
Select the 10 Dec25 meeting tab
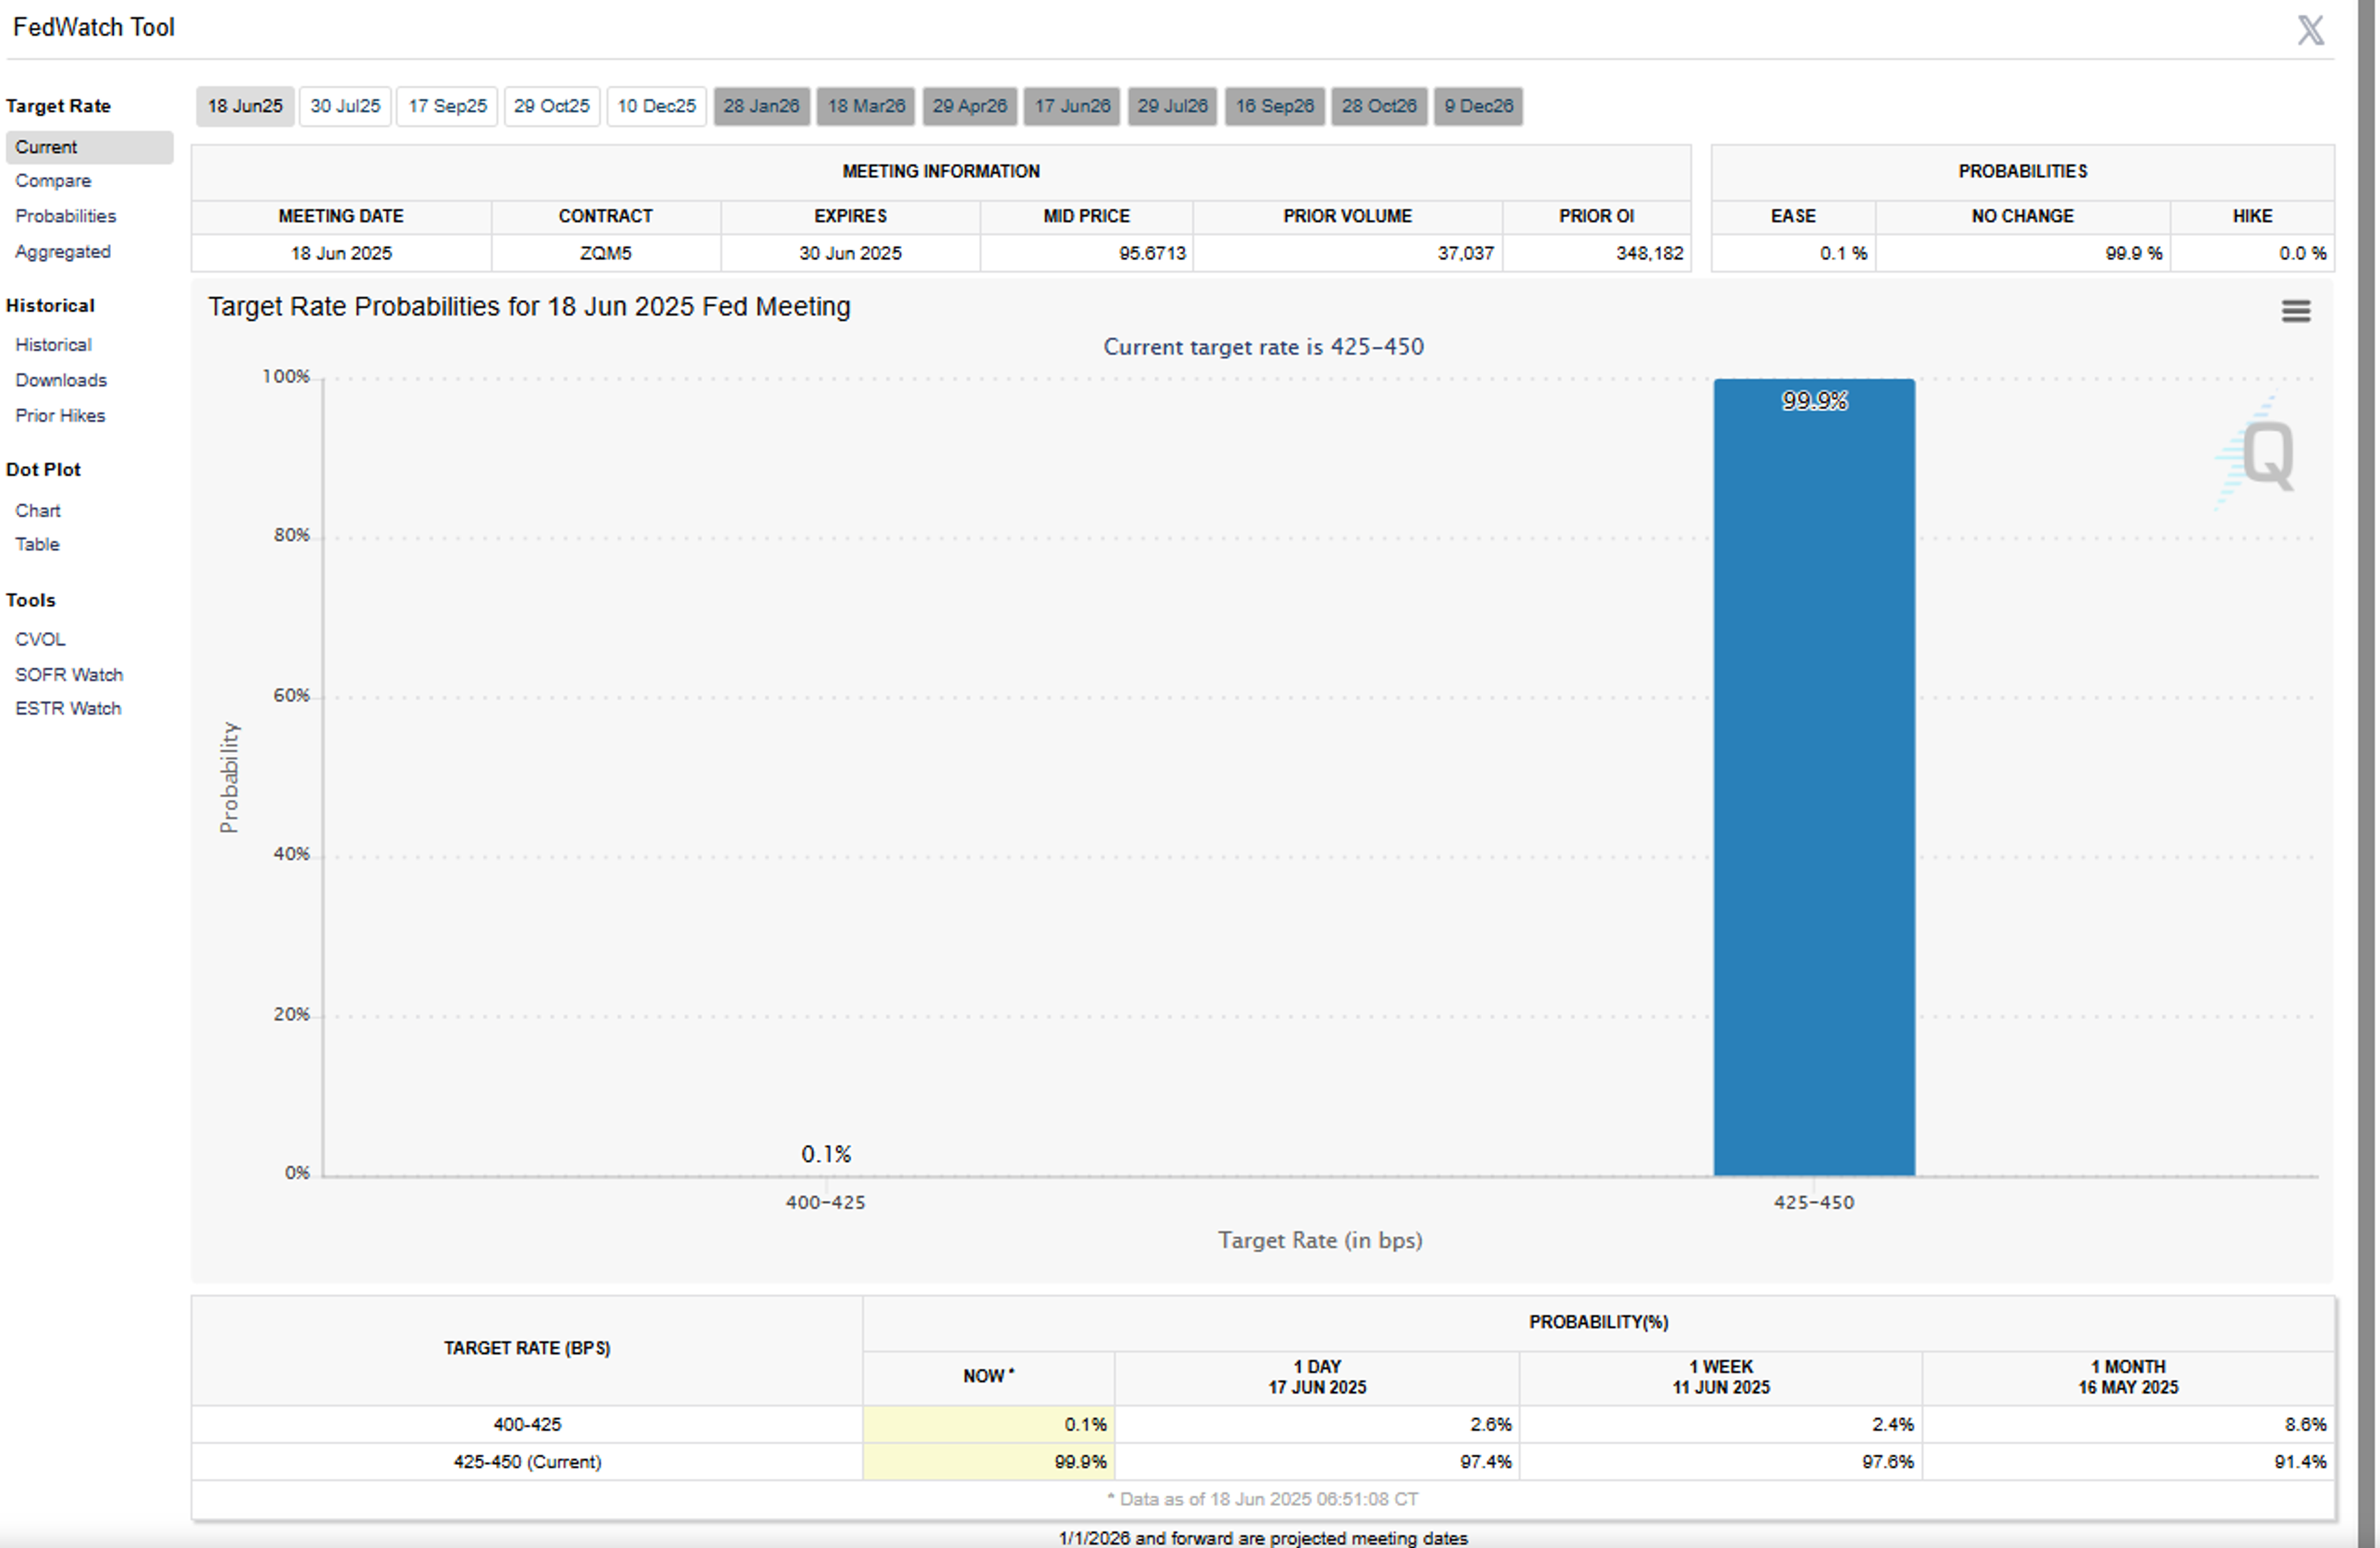click(656, 106)
